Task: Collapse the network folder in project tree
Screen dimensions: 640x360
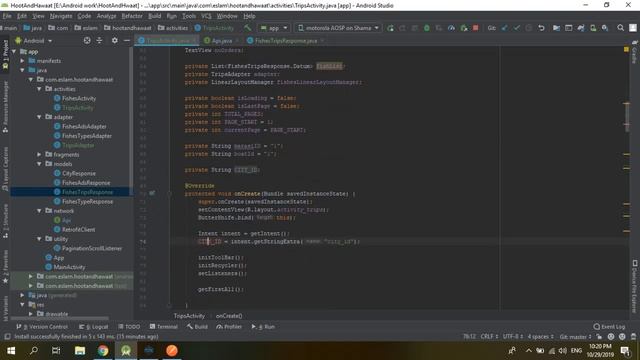Action: click(x=39, y=211)
